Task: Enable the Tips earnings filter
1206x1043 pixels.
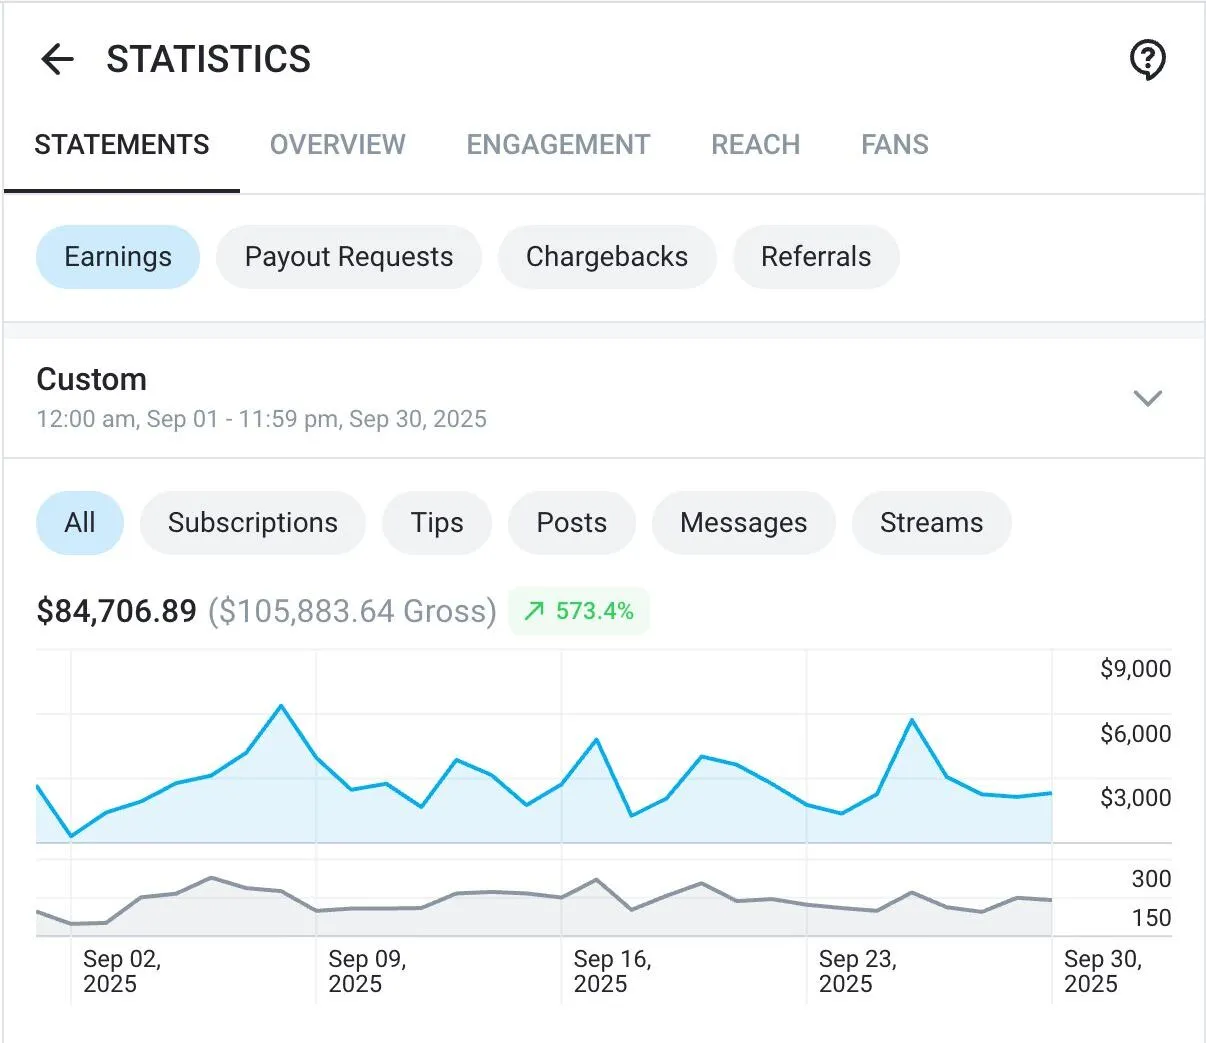Action: point(437,522)
